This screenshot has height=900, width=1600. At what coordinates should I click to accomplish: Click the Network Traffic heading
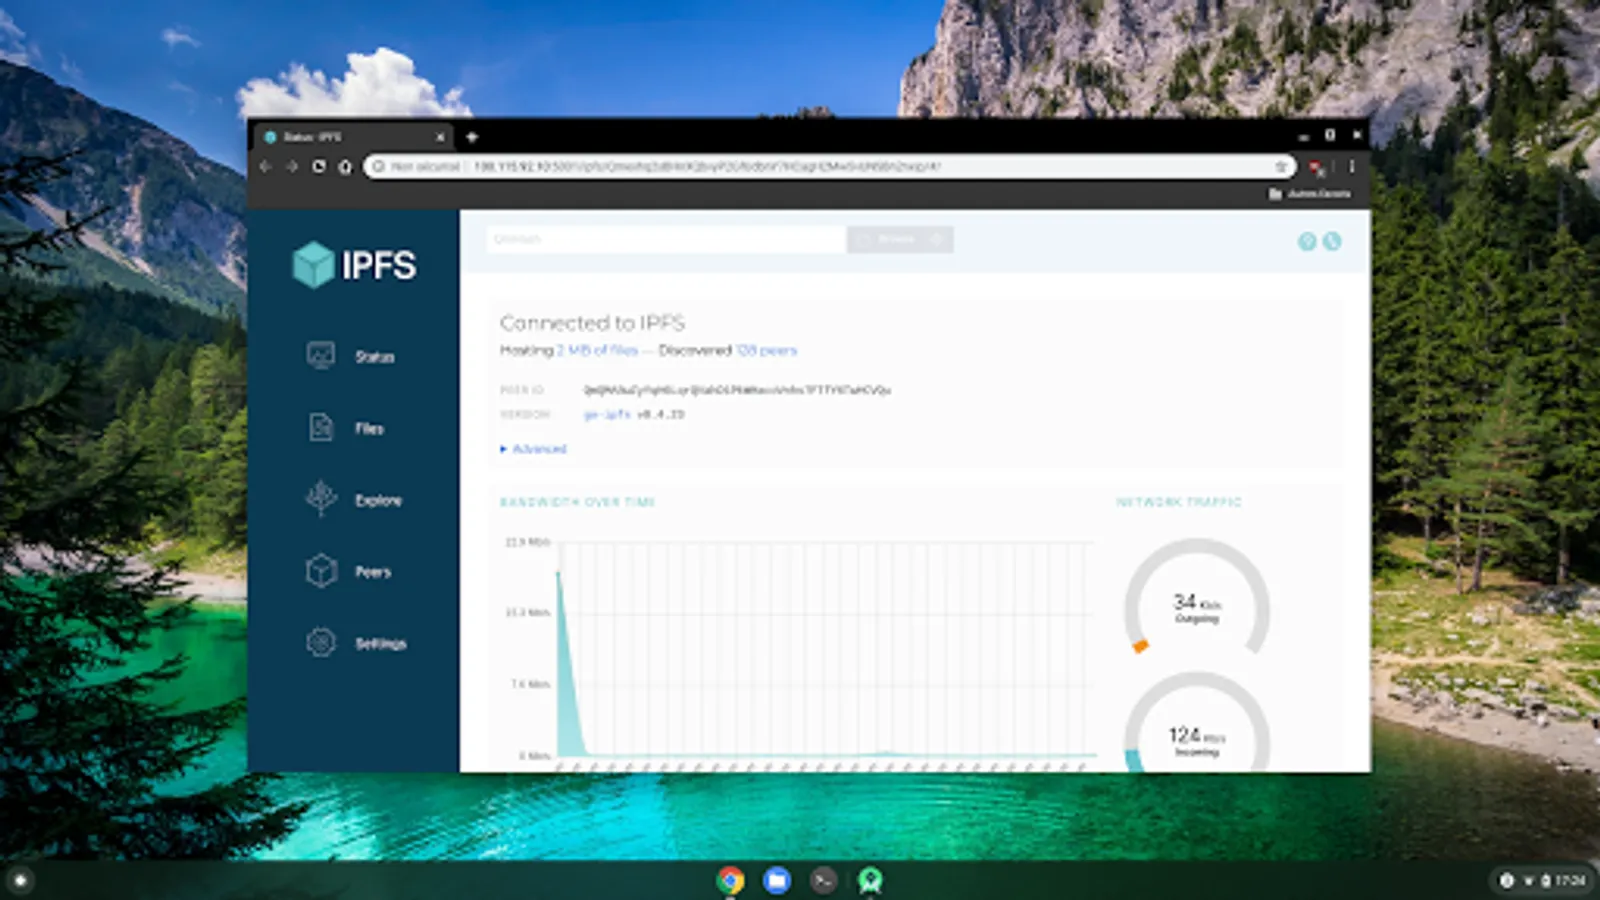pos(1178,502)
